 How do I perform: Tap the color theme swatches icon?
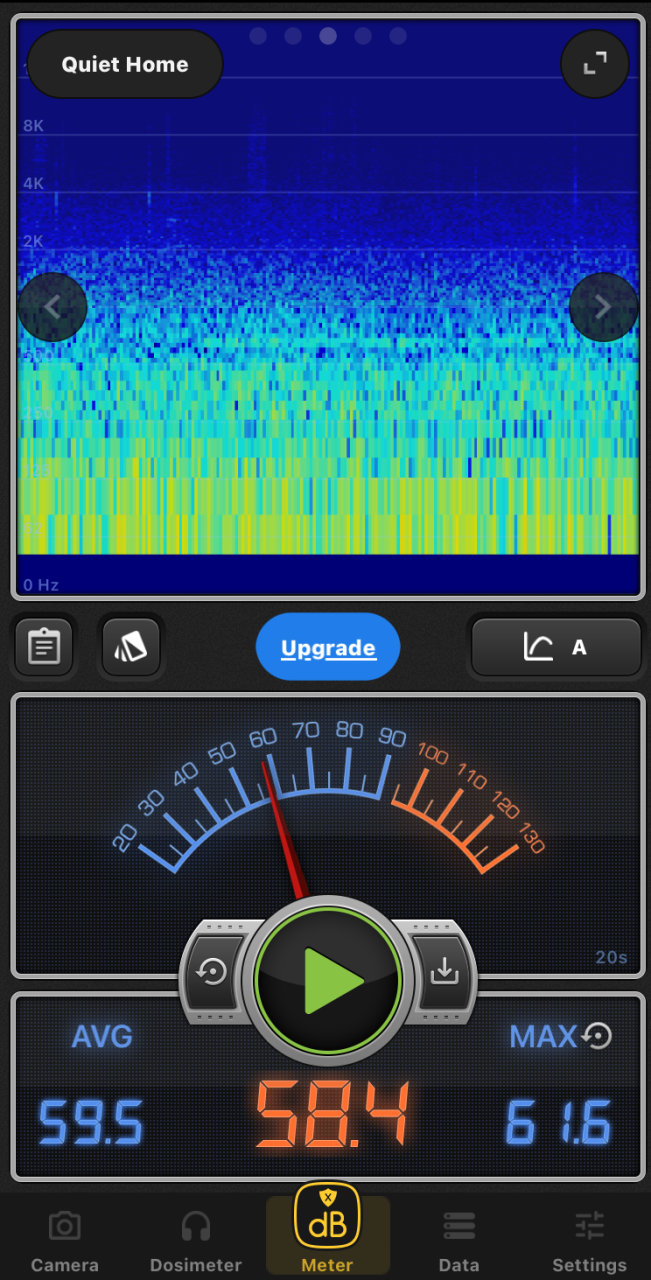pos(131,647)
